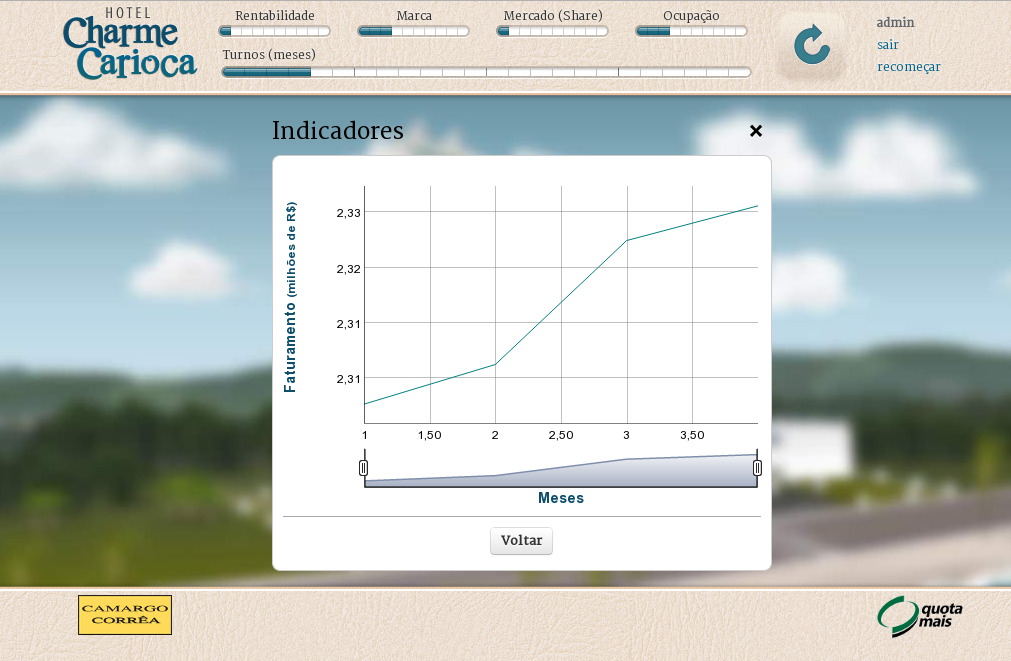The height and width of the screenshot is (661, 1011).
Task: Click the circular refresh arrow icon
Action: click(x=811, y=45)
